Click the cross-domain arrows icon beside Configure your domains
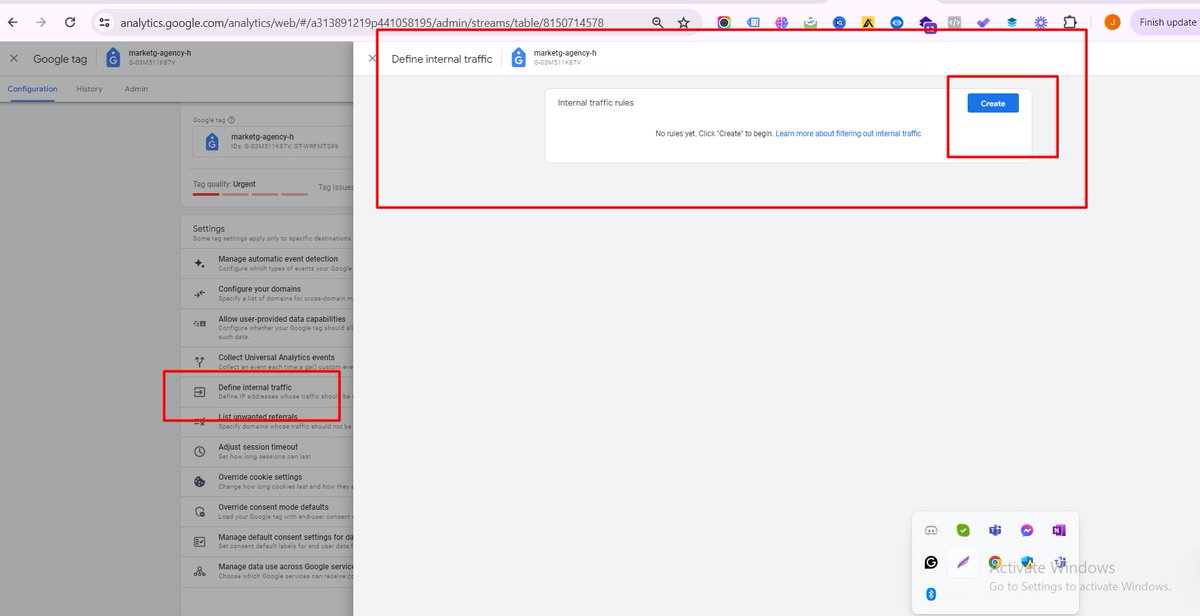This screenshot has height=616, width=1200. point(199,293)
